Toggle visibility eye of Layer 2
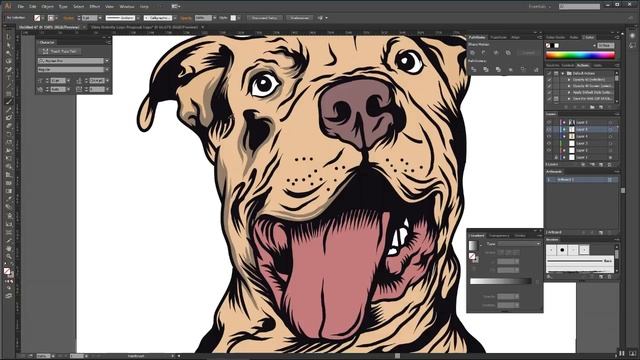 click(549, 150)
